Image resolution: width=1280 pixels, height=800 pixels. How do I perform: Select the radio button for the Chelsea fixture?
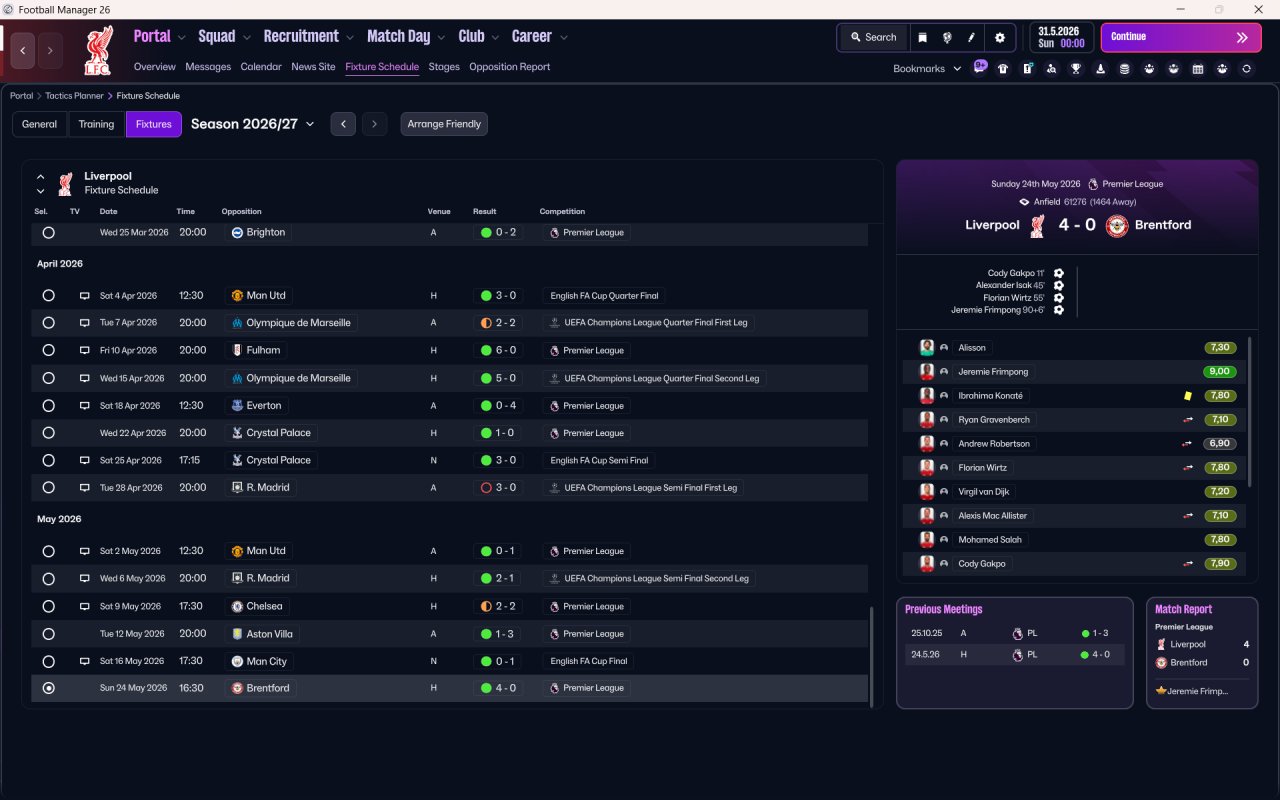[x=48, y=606]
